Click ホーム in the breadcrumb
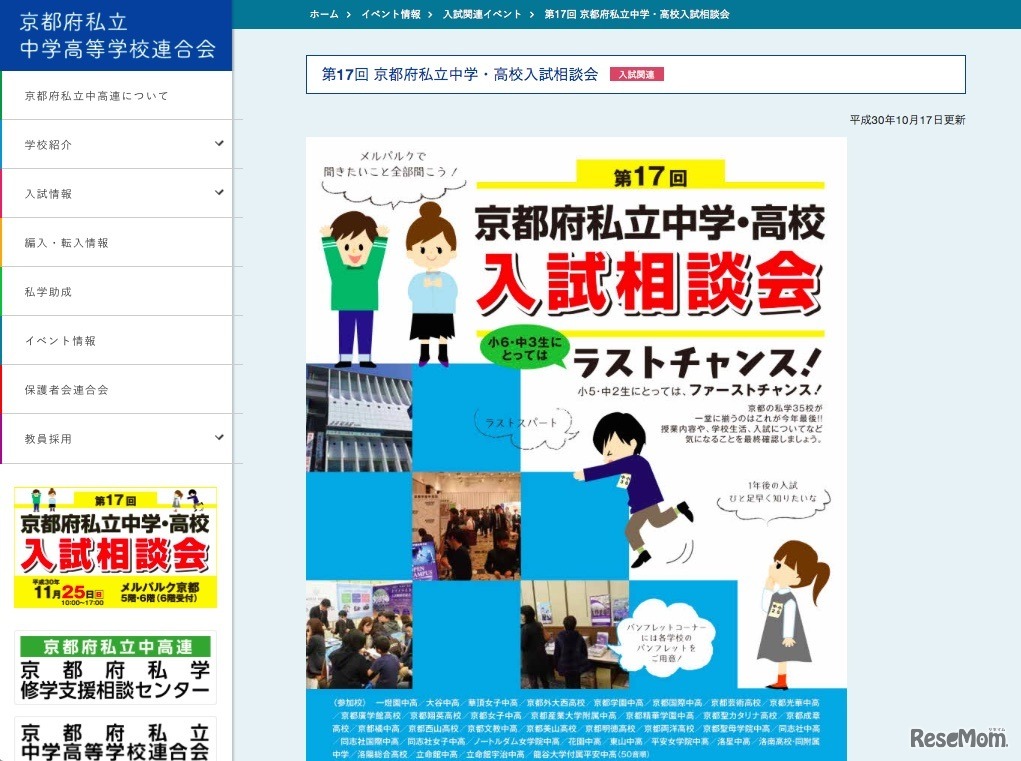 [x=324, y=15]
